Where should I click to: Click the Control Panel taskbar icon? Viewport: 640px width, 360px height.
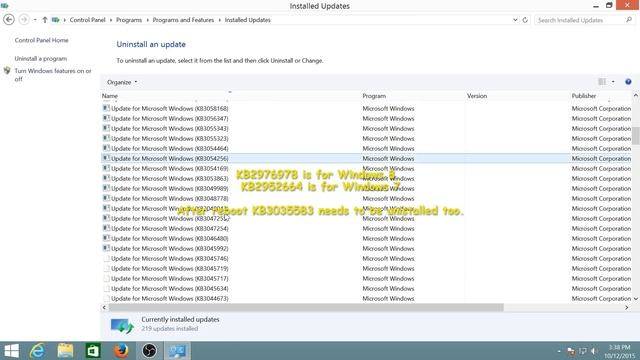[177, 351]
